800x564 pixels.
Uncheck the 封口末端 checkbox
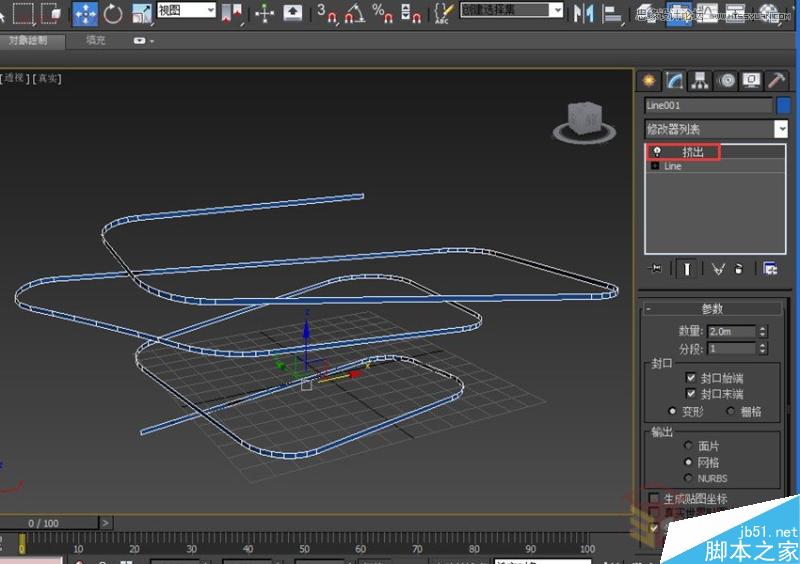point(691,394)
